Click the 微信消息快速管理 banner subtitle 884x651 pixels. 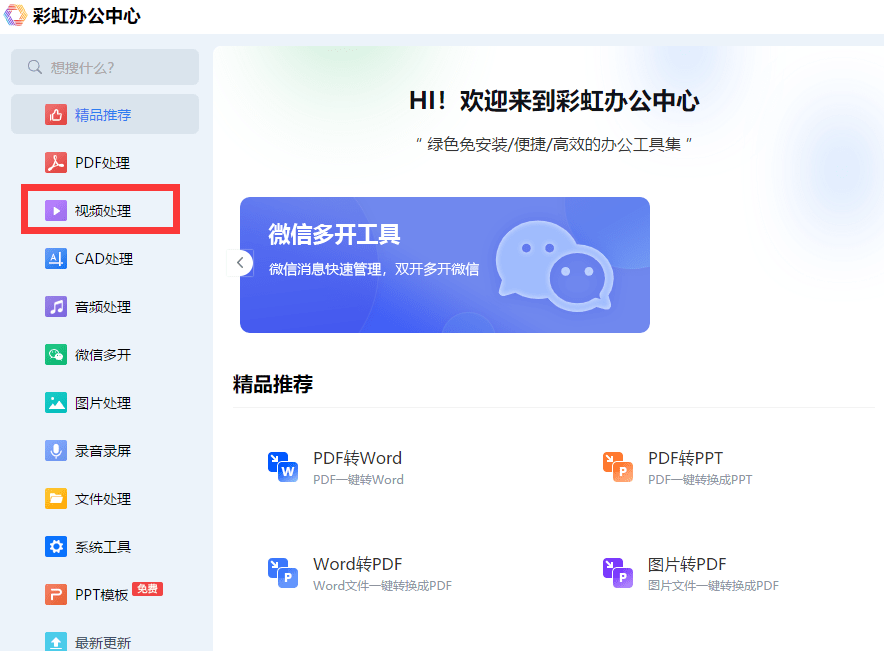374,269
